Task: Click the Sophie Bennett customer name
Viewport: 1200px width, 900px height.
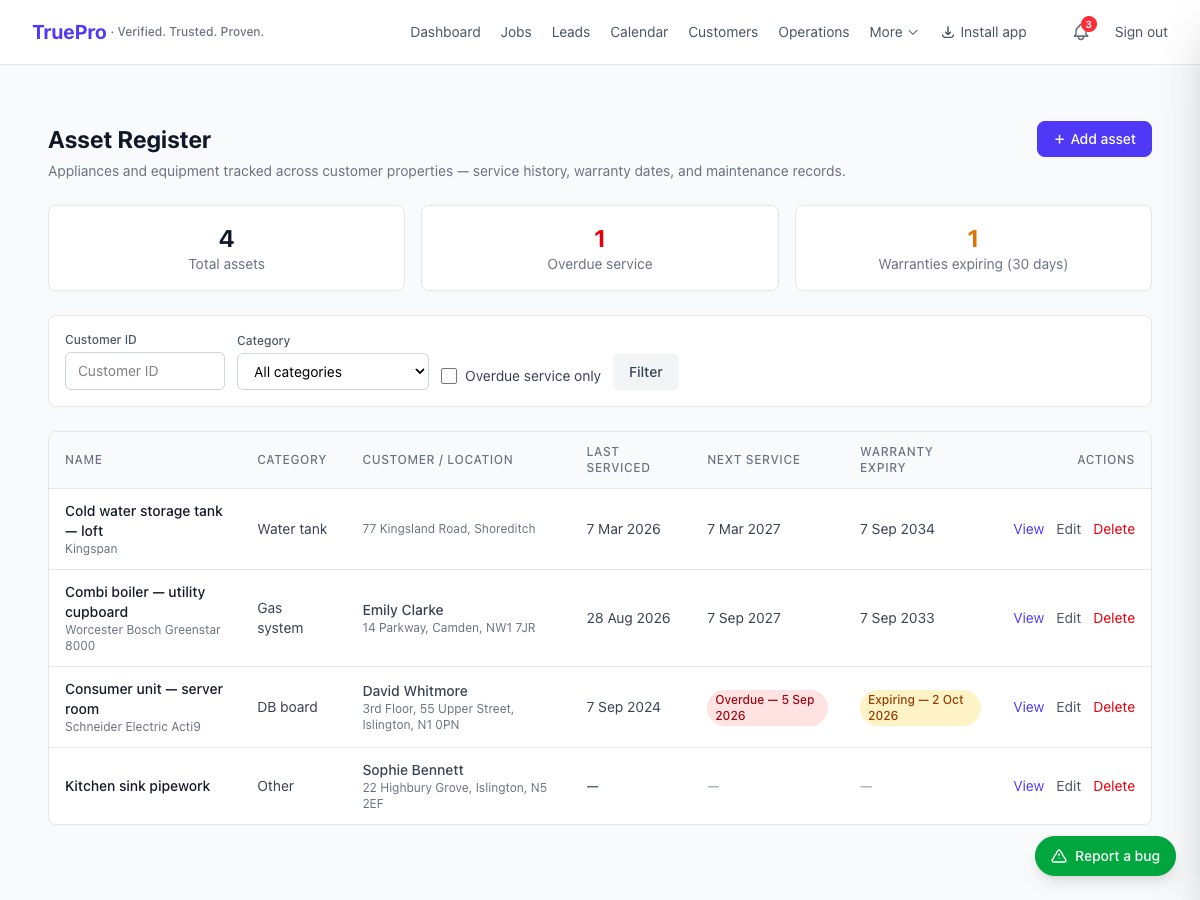Action: [x=413, y=770]
